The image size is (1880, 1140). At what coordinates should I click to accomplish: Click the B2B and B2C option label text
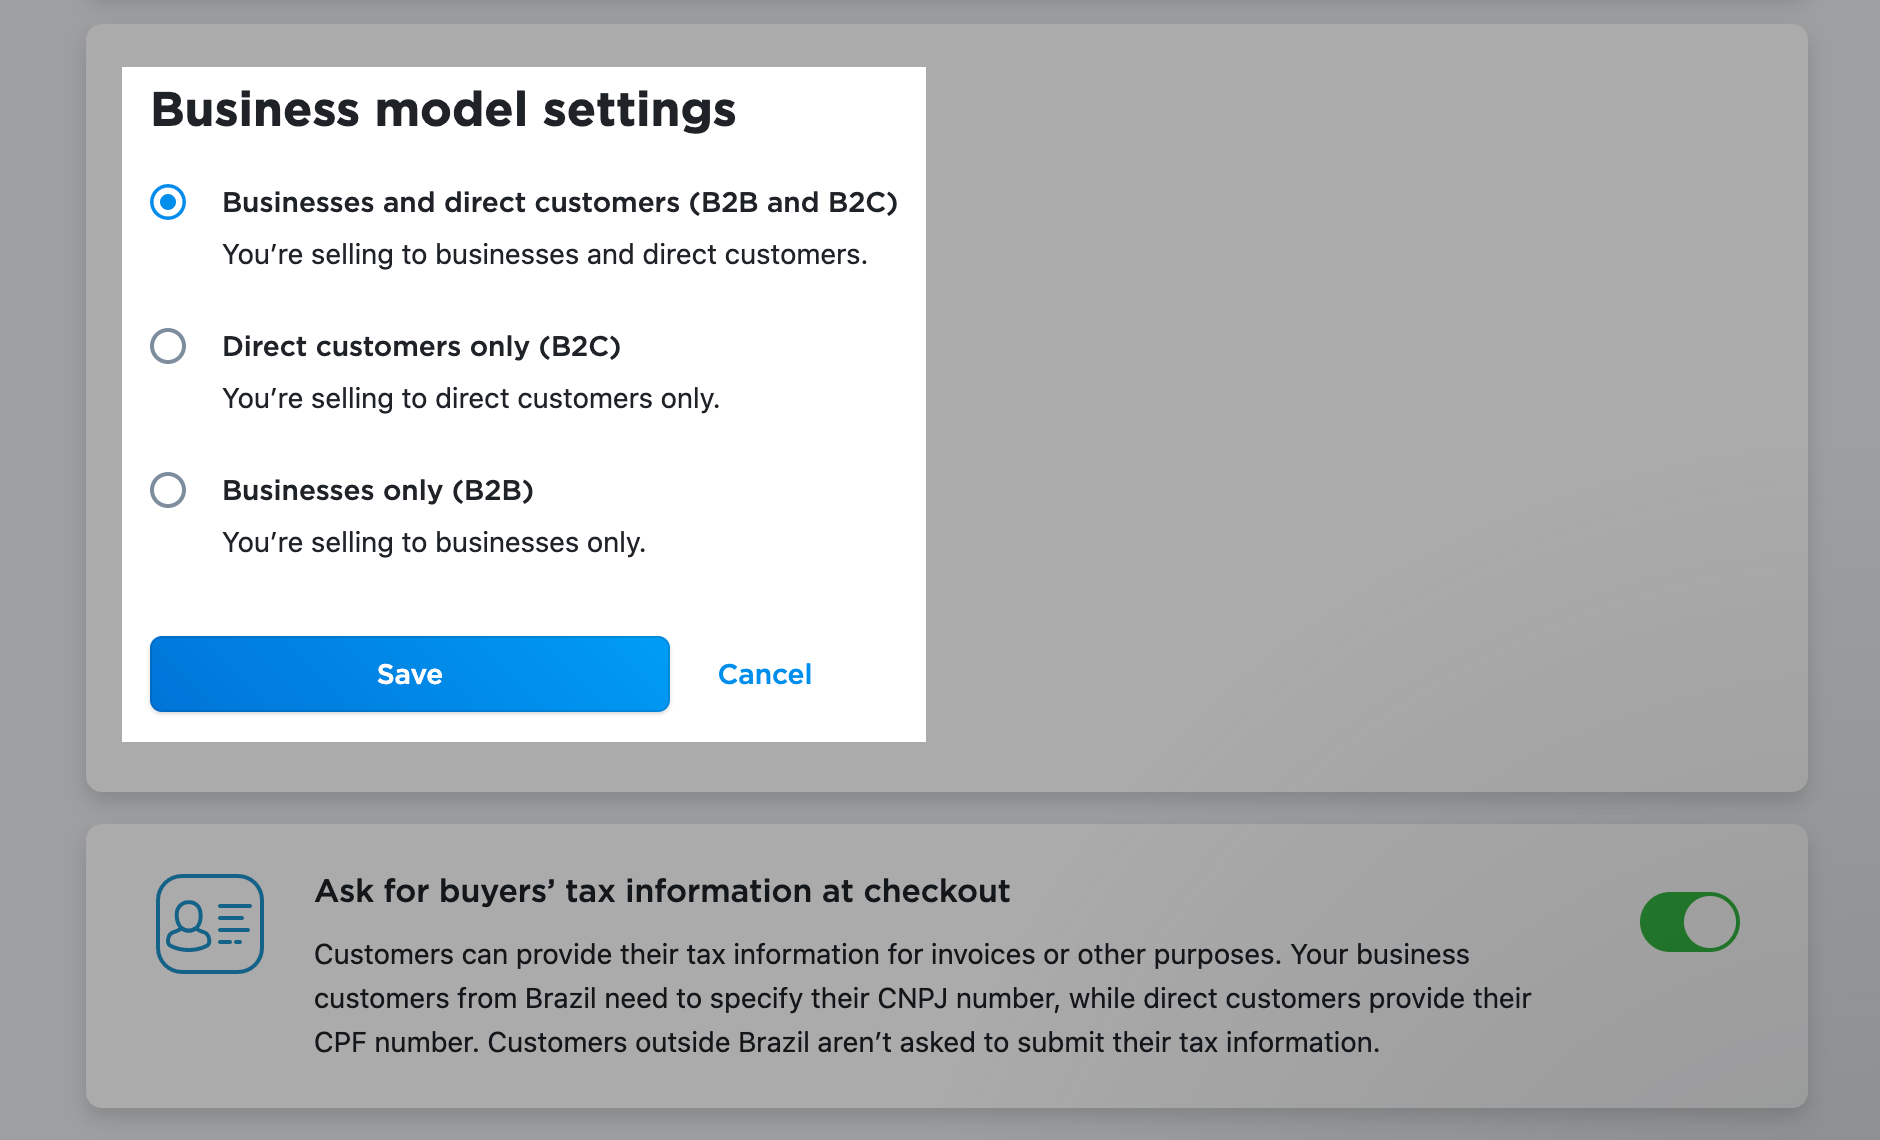pyautogui.click(x=560, y=202)
